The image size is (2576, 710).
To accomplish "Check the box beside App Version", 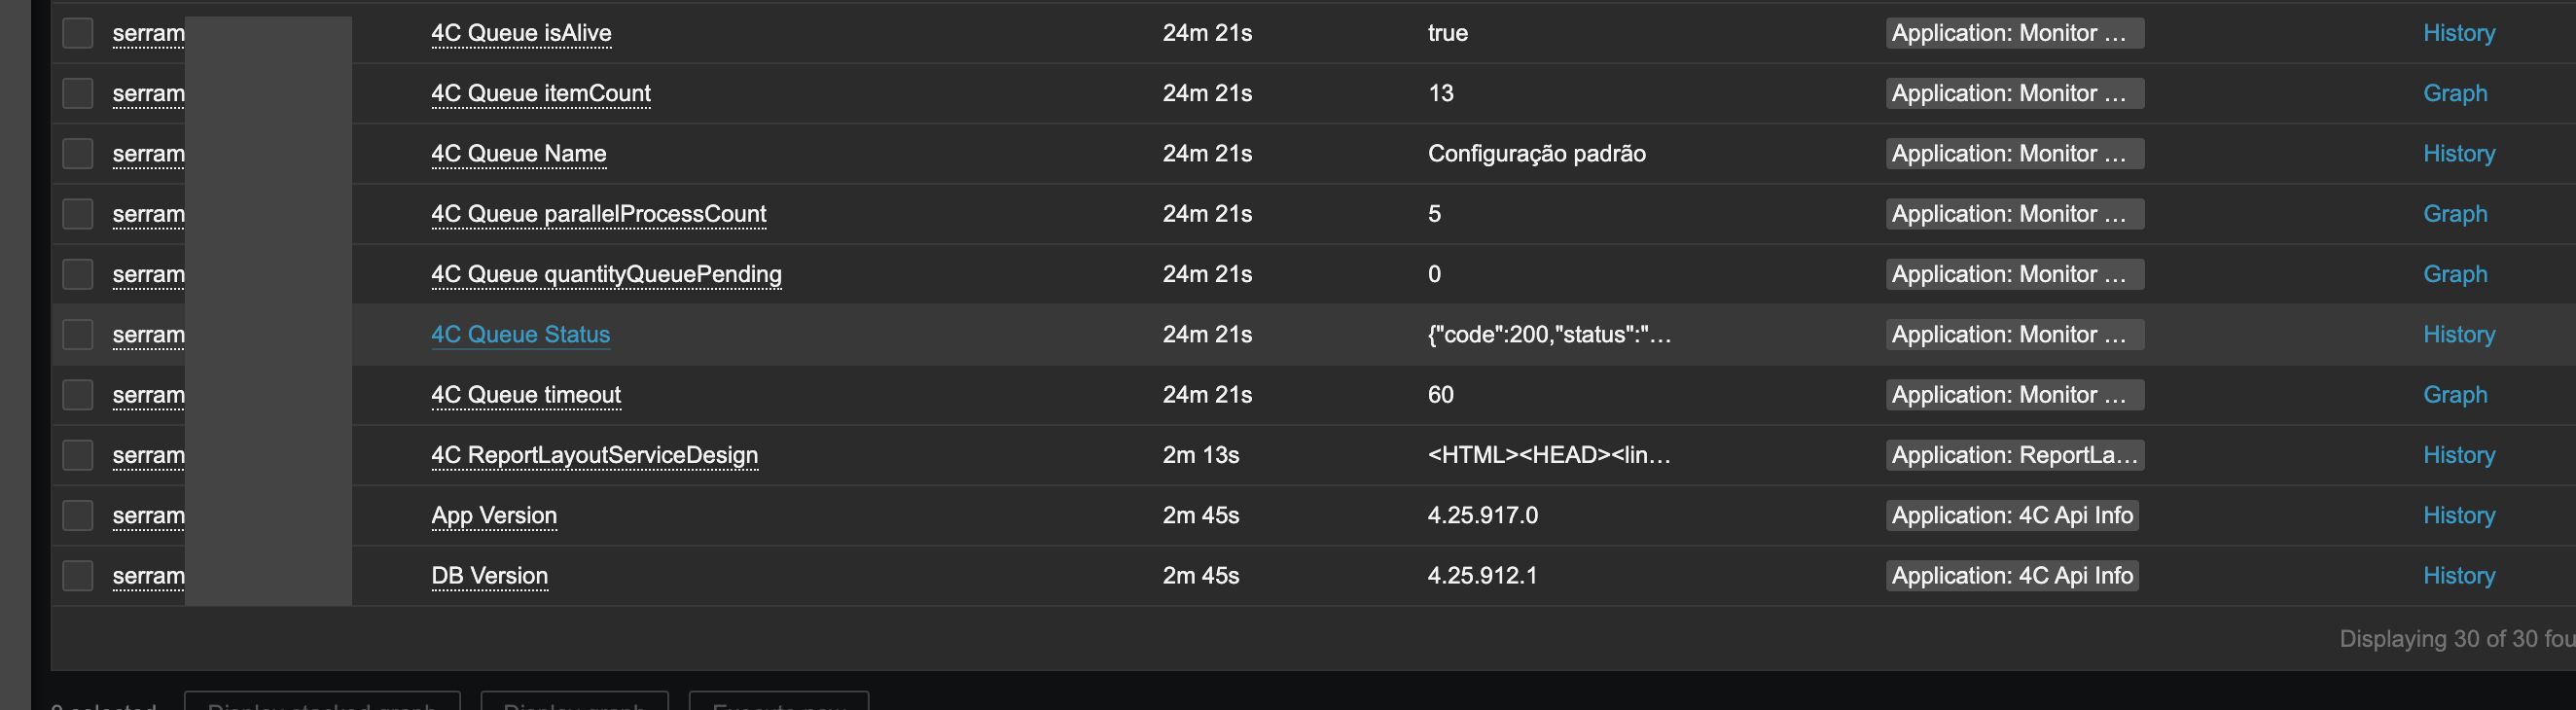I will point(77,515).
